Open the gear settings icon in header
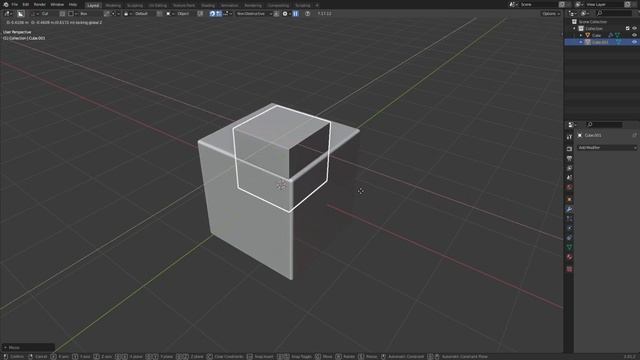This screenshot has height=360, width=640. click(x=285, y=14)
